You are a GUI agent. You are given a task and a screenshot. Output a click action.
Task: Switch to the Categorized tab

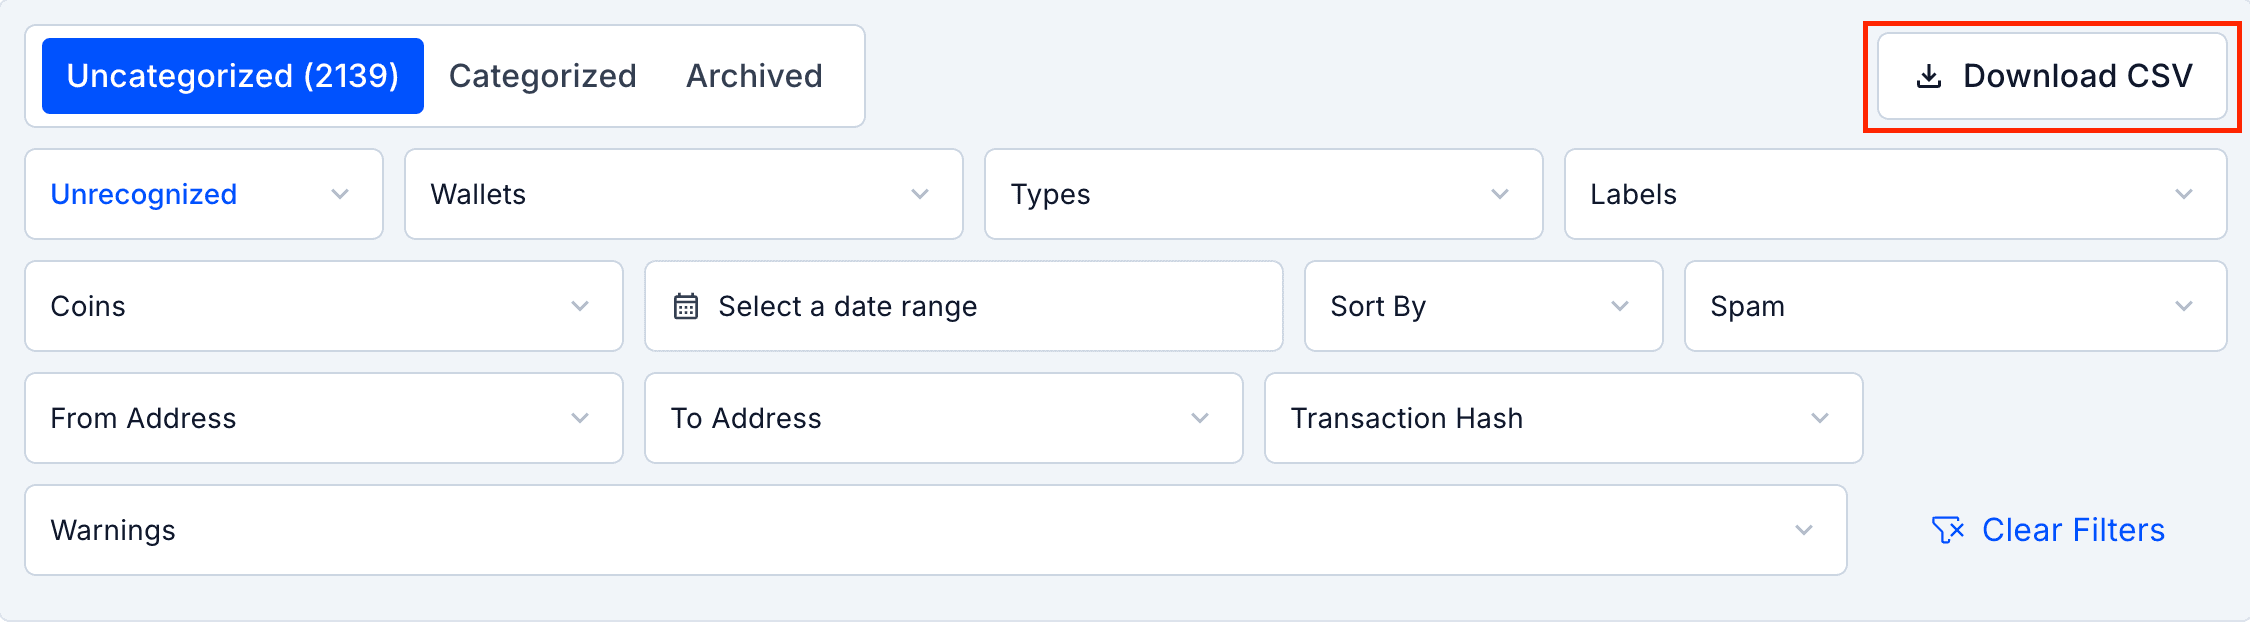(543, 75)
